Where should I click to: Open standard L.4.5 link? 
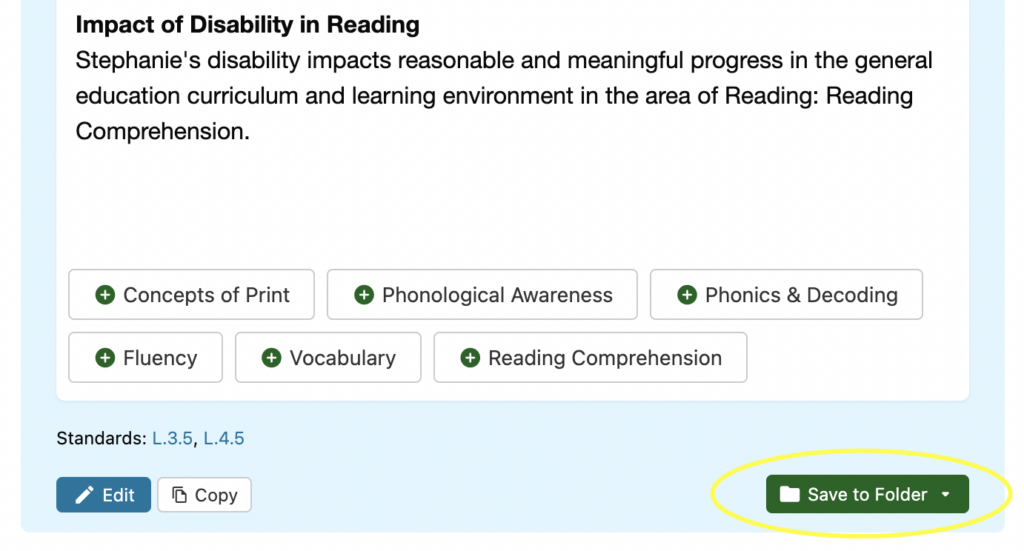(224, 438)
